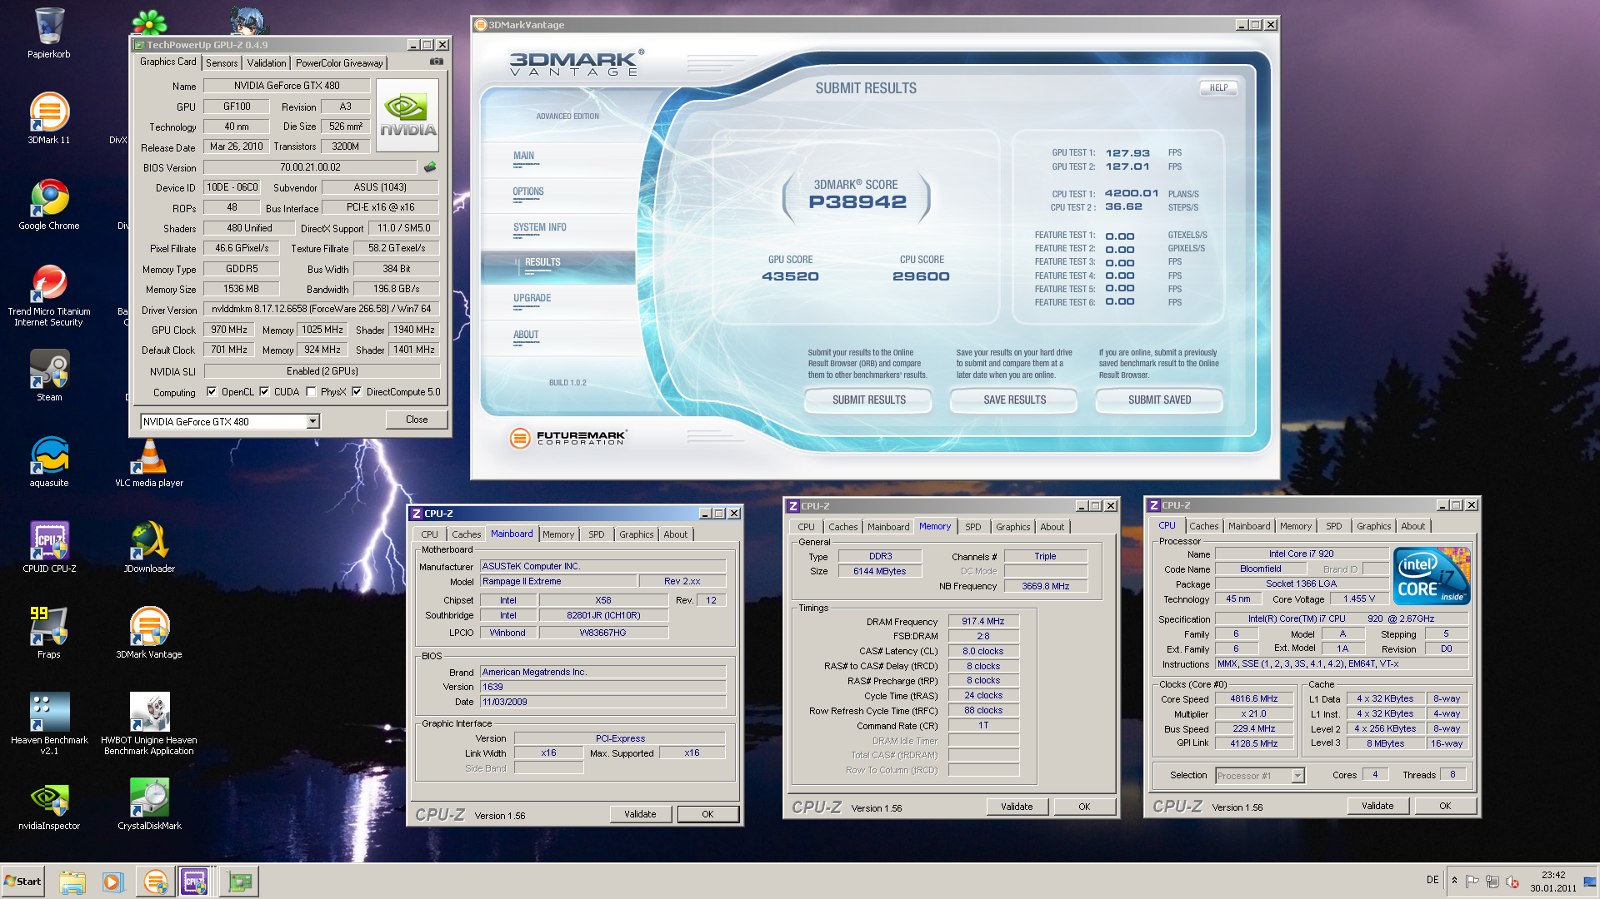1600x899 pixels.
Task: Toggle the PhysX checkbox in GPU-Z
Action: tap(311, 392)
